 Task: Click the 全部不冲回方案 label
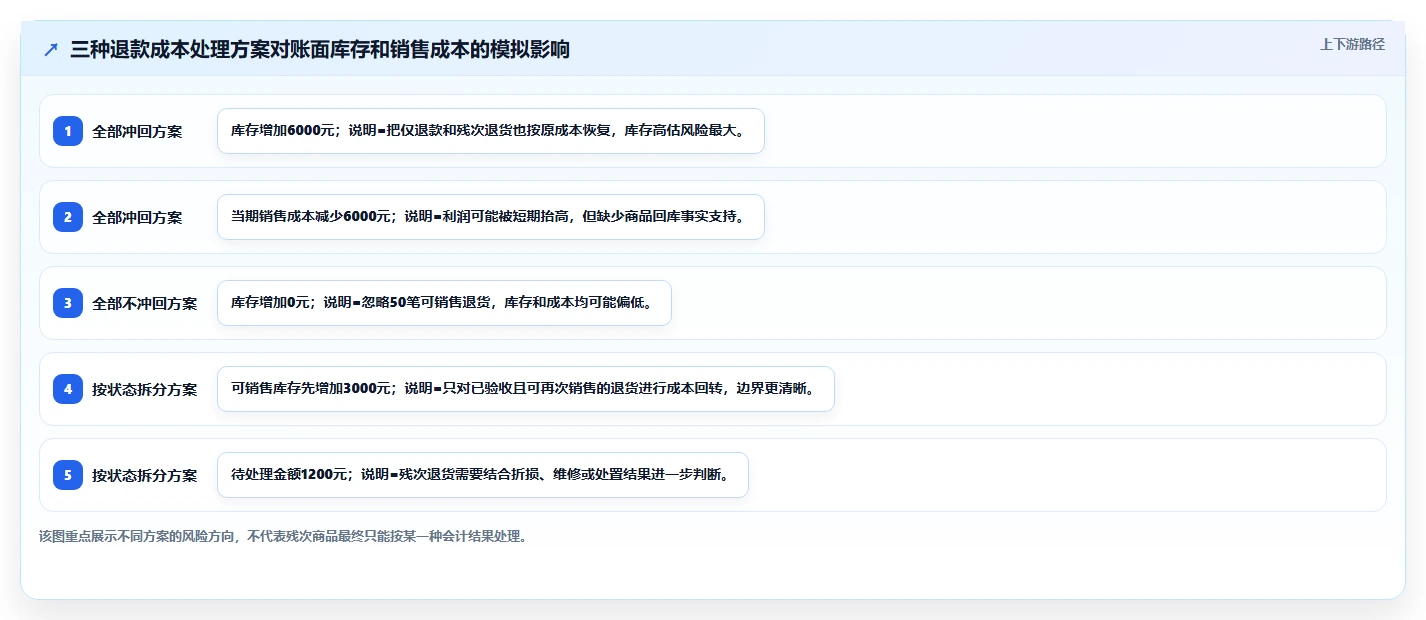click(x=145, y=303)
